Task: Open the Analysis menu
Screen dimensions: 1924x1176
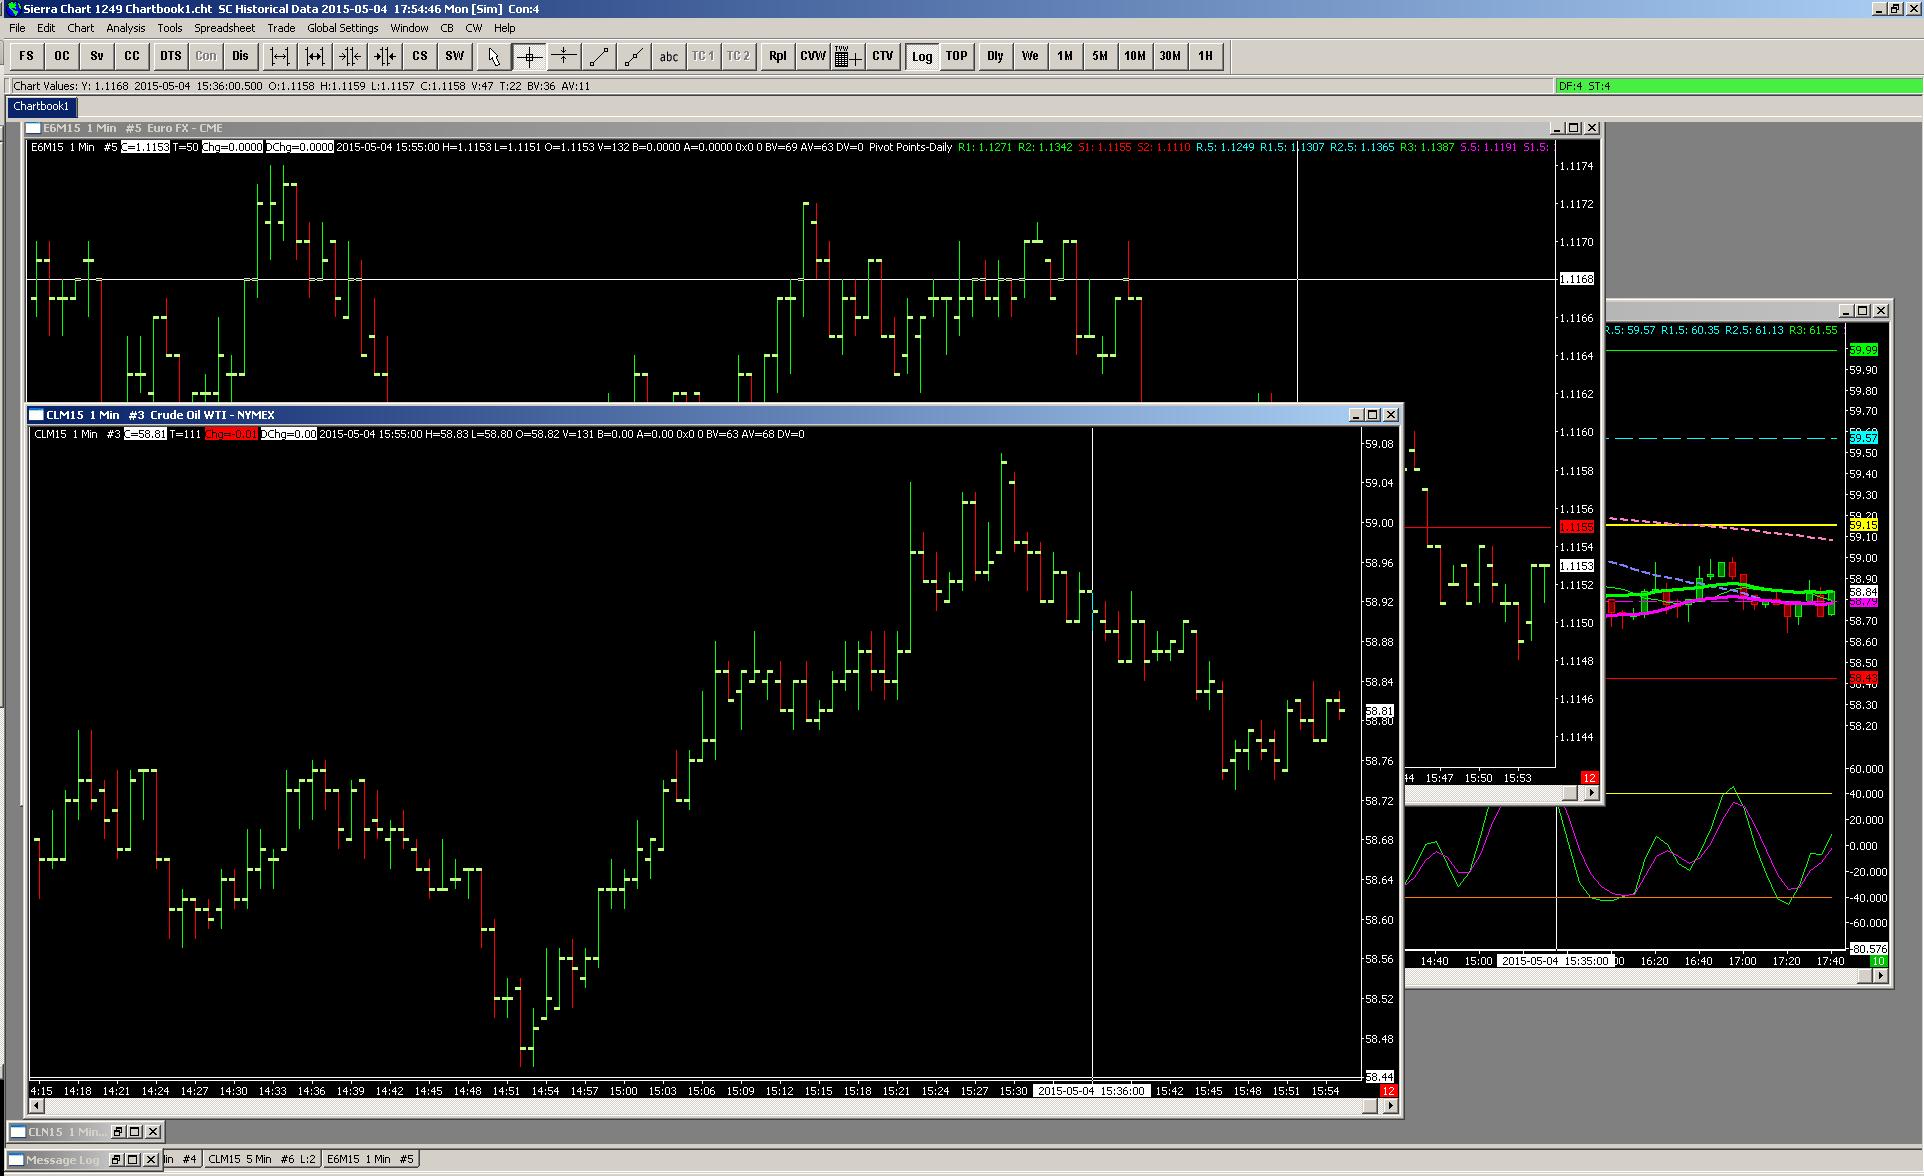Action: click(x=125, y=28)
